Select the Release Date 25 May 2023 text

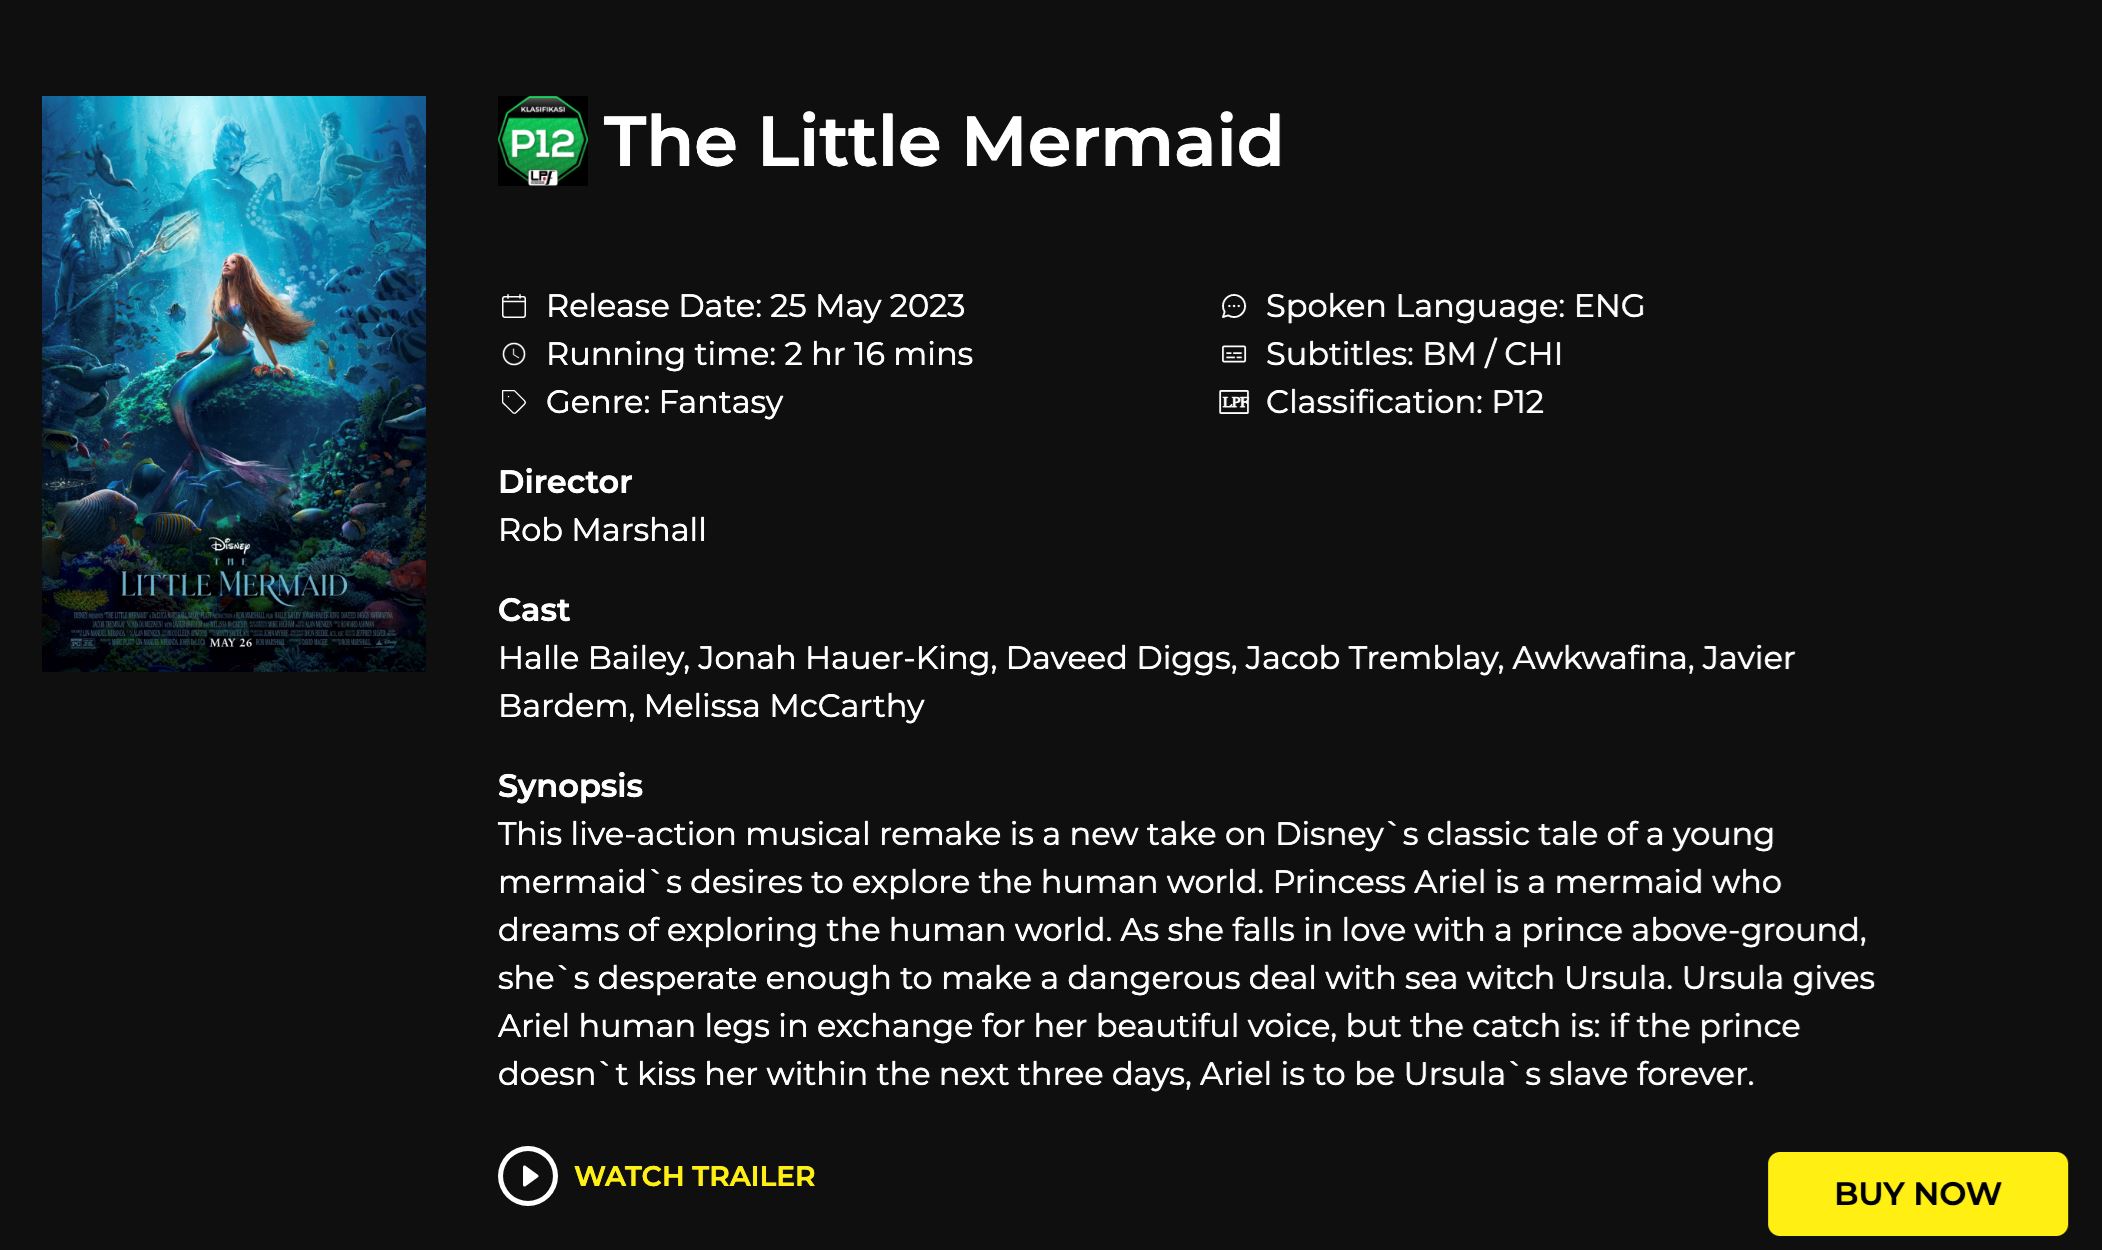point(755,306)
